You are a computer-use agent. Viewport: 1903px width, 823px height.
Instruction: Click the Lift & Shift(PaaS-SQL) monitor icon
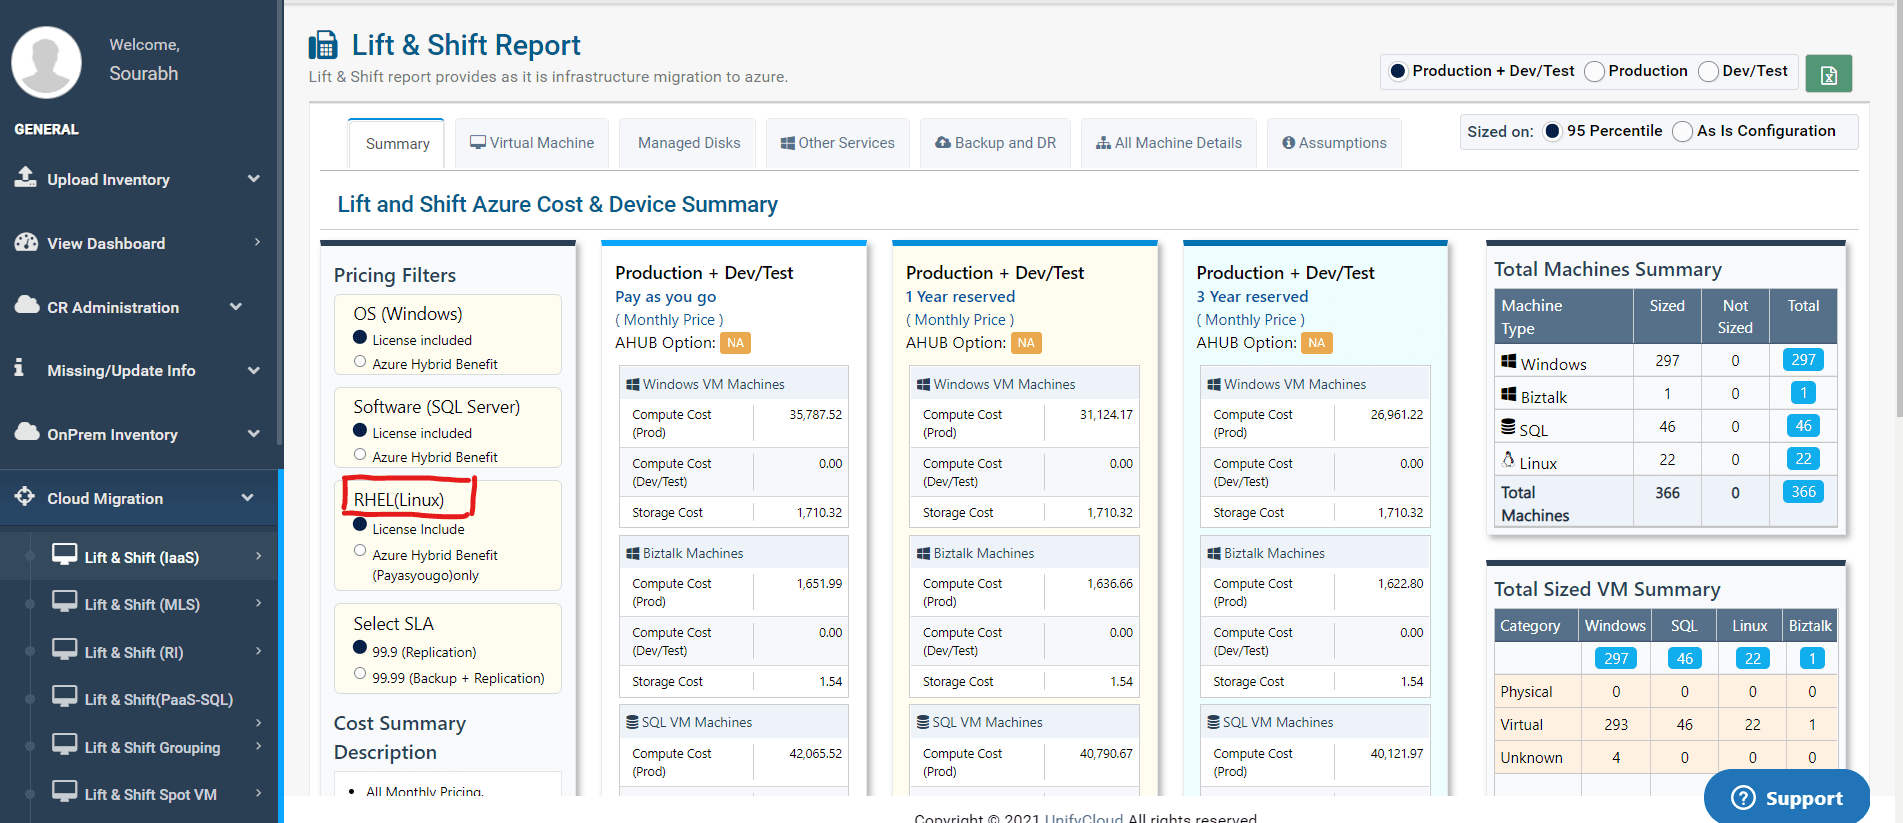pos(65,696)
